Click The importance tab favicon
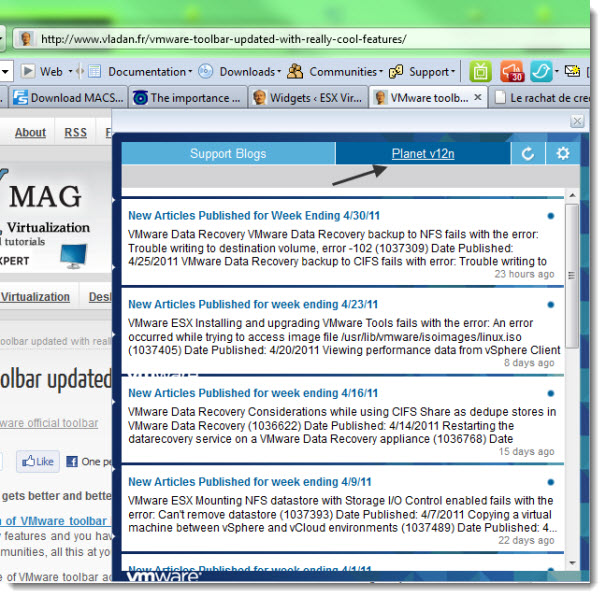Viewport: 605px width, 598px height. [140, 98]
